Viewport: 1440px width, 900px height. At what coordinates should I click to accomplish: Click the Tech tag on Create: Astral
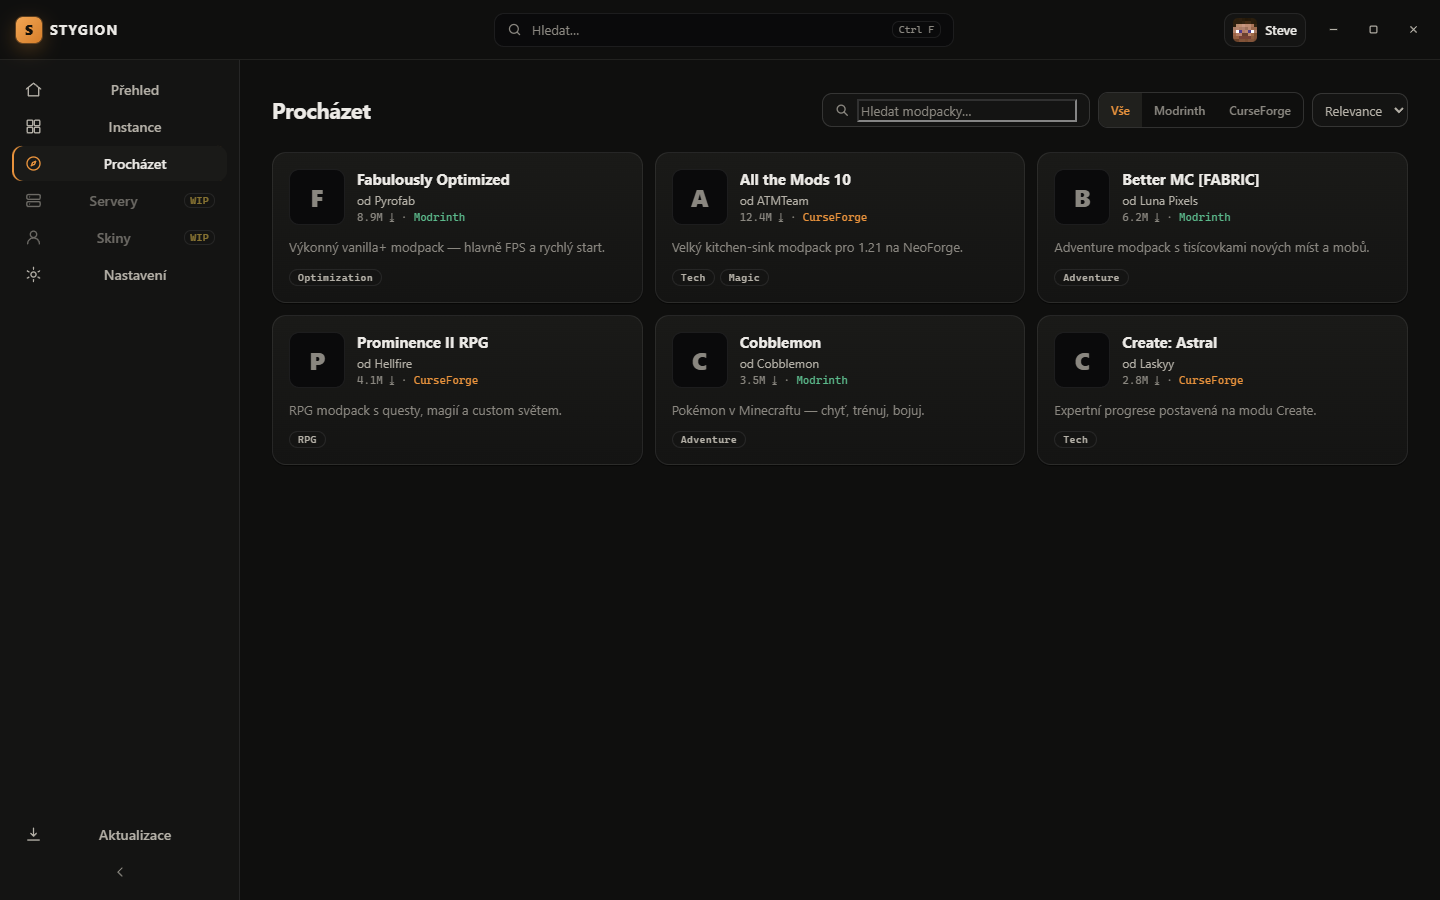[1075, 440]
